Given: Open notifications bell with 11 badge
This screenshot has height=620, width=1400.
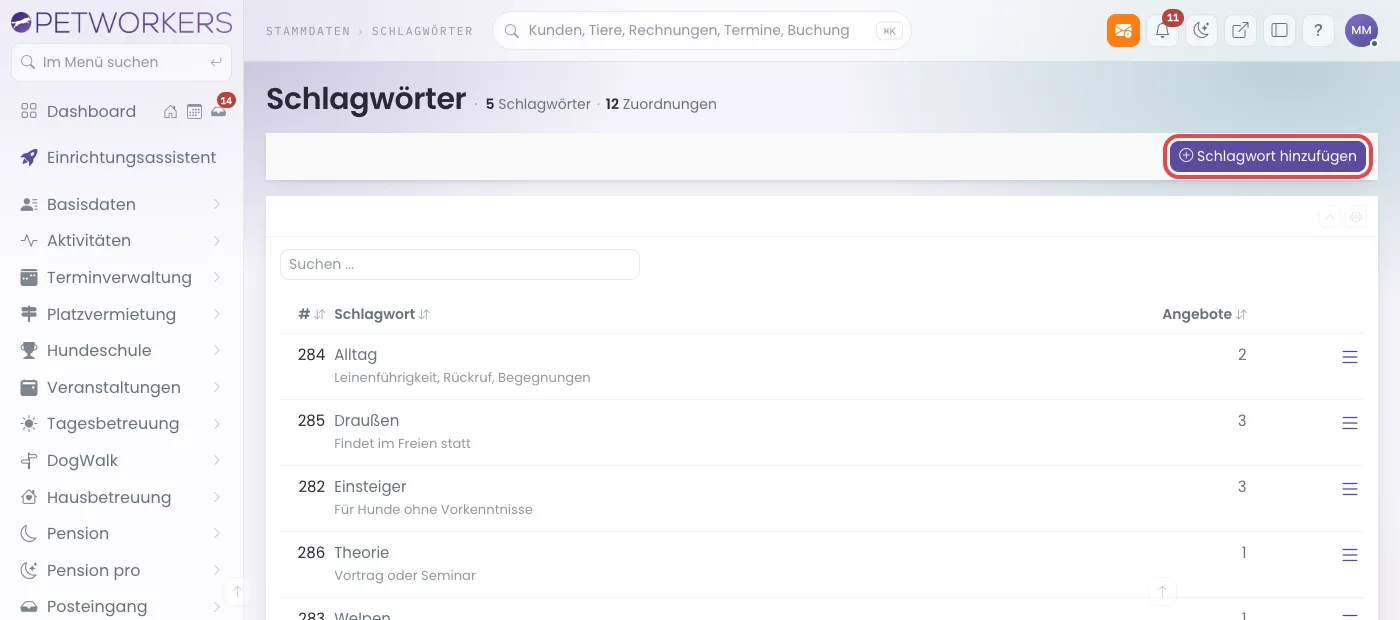Looking at the screenshot, I should (1162, 30).
